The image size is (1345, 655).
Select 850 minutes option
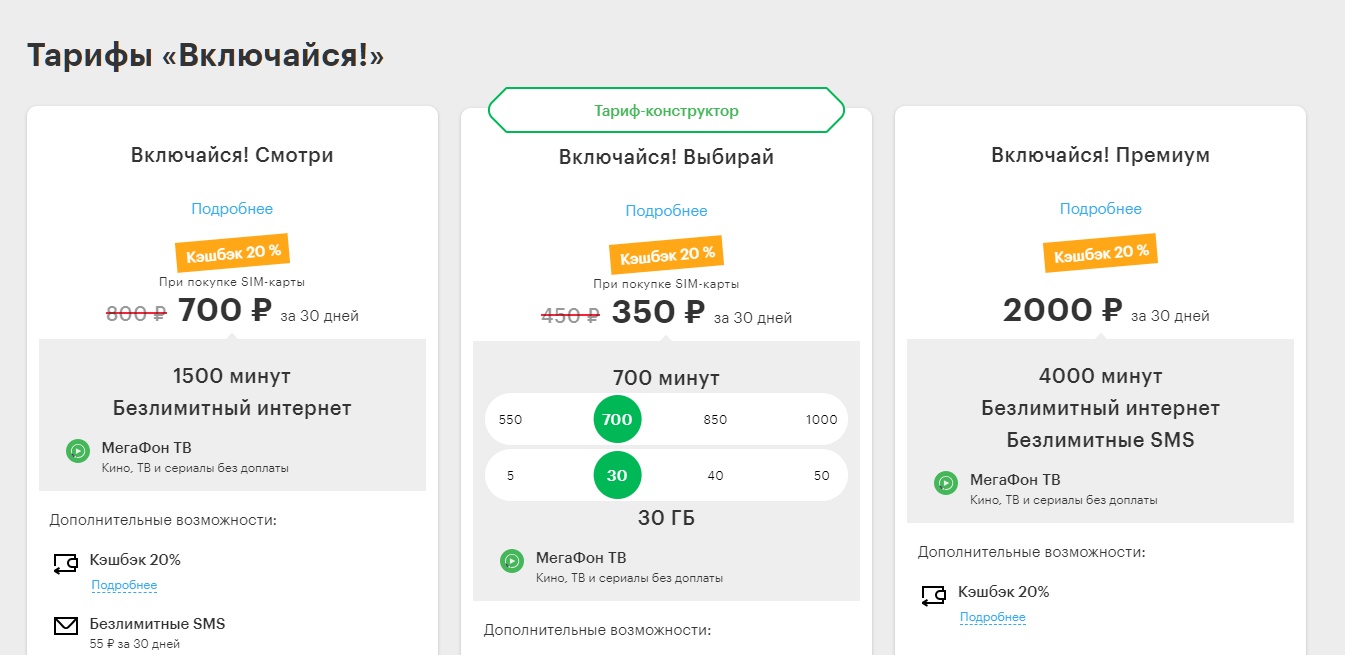[x=716, y=419]
